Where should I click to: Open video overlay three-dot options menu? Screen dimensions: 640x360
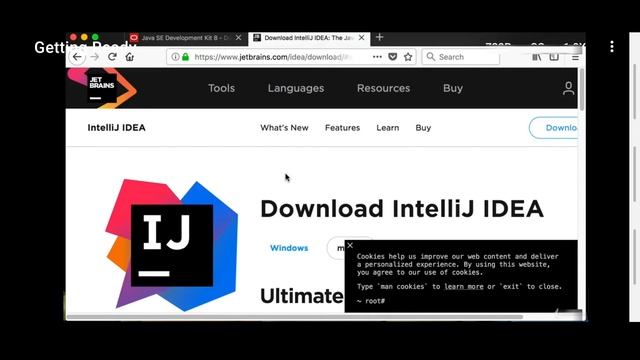611,47
